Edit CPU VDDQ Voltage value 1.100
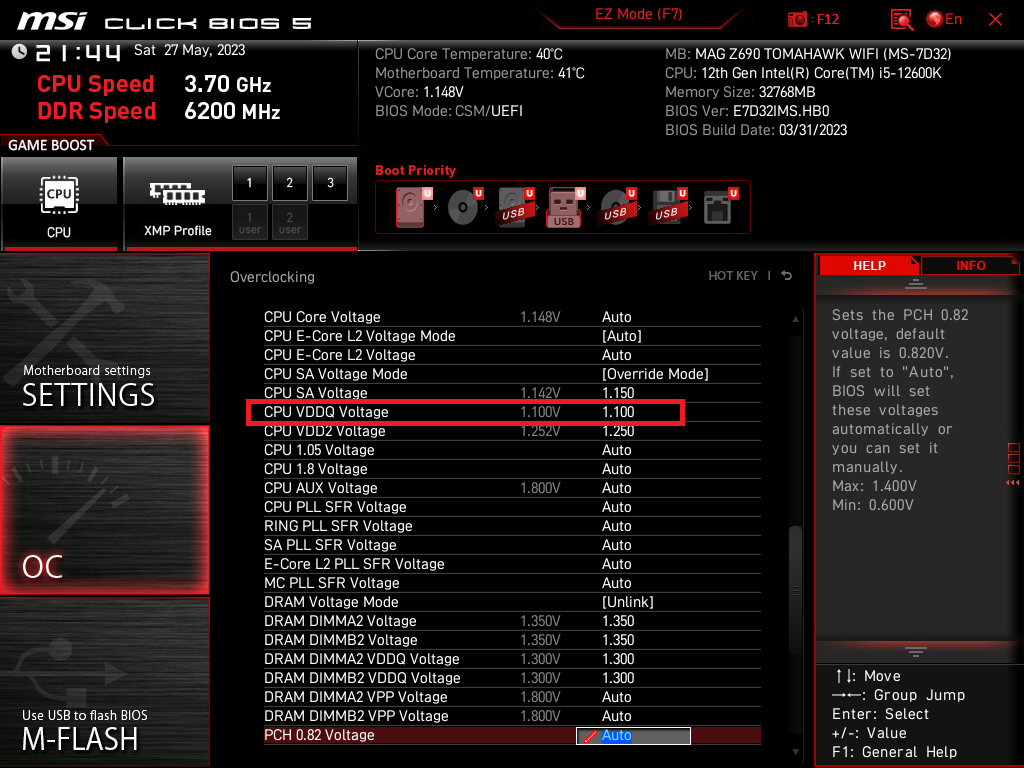This screenshot has width=1024, height=768. click(x=618, y=412)
